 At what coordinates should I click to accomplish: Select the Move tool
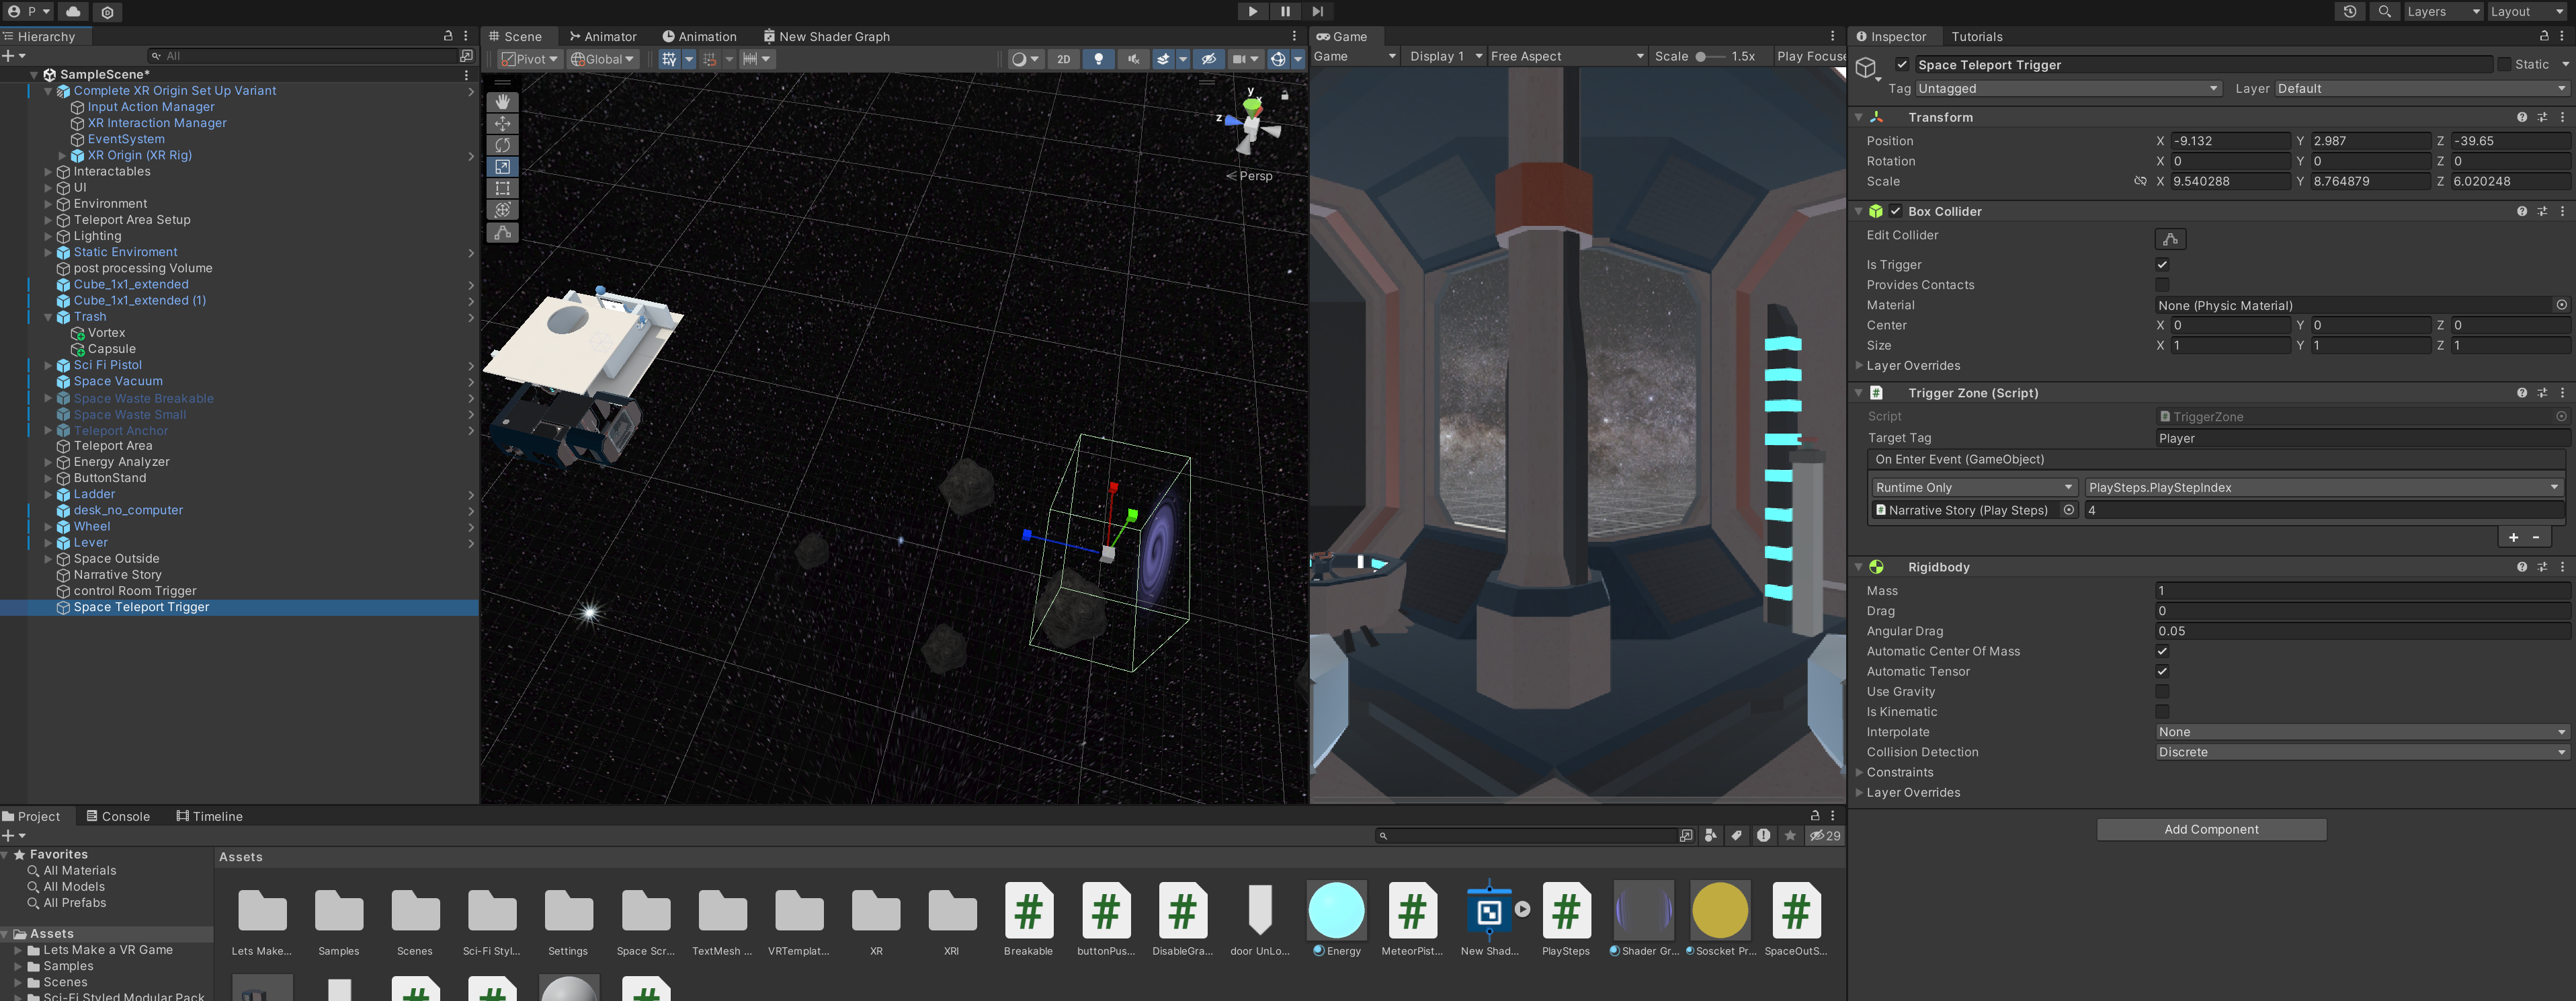[x=502, y=123]
